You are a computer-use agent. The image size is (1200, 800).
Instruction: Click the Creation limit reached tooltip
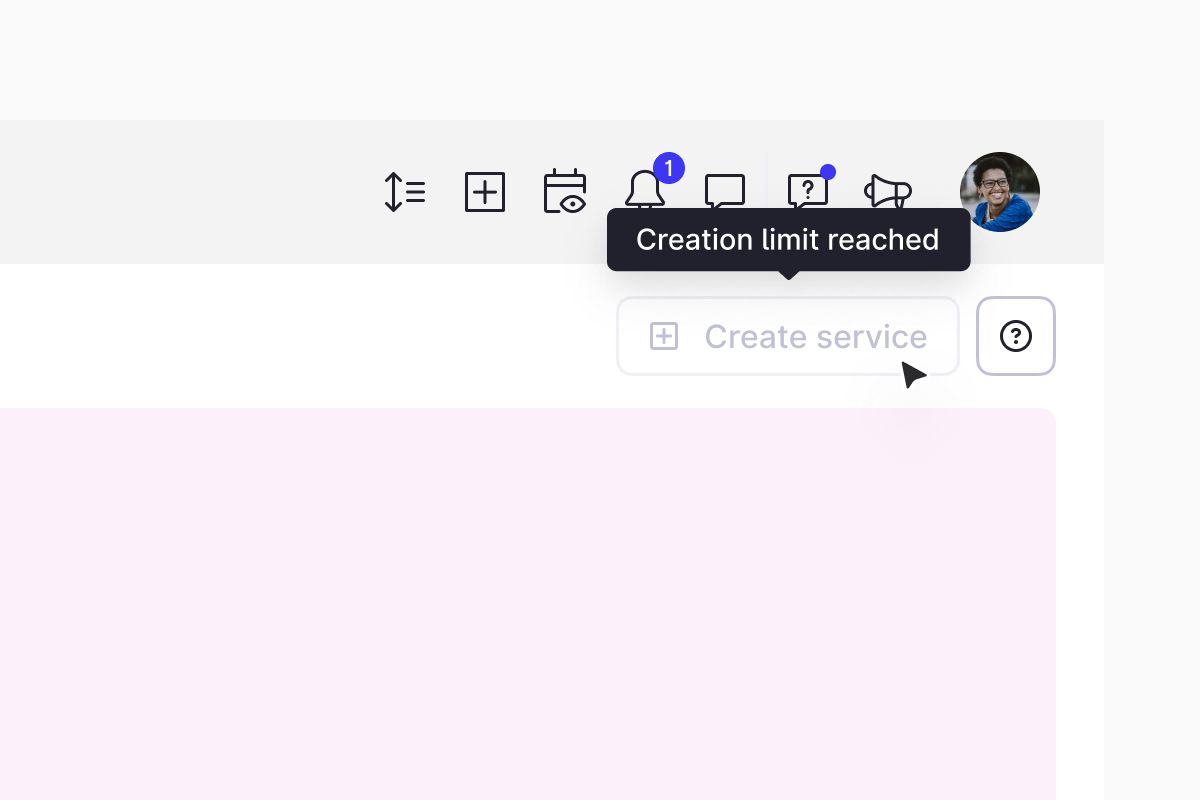[788, 240]
